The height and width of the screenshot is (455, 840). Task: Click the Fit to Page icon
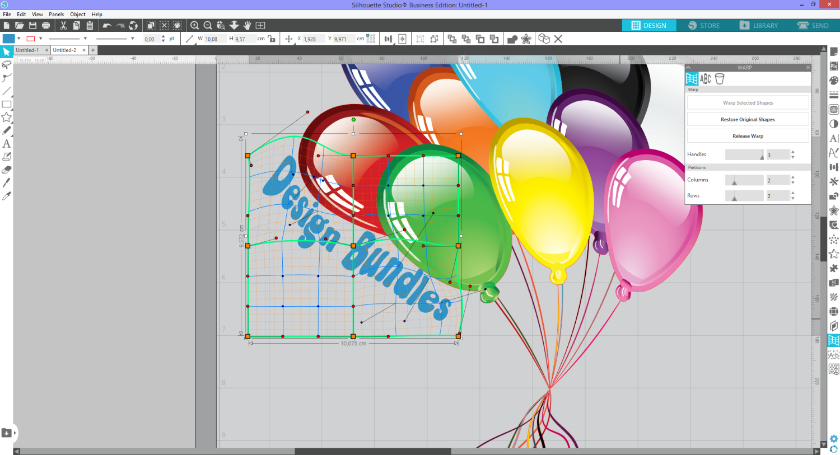260,25
